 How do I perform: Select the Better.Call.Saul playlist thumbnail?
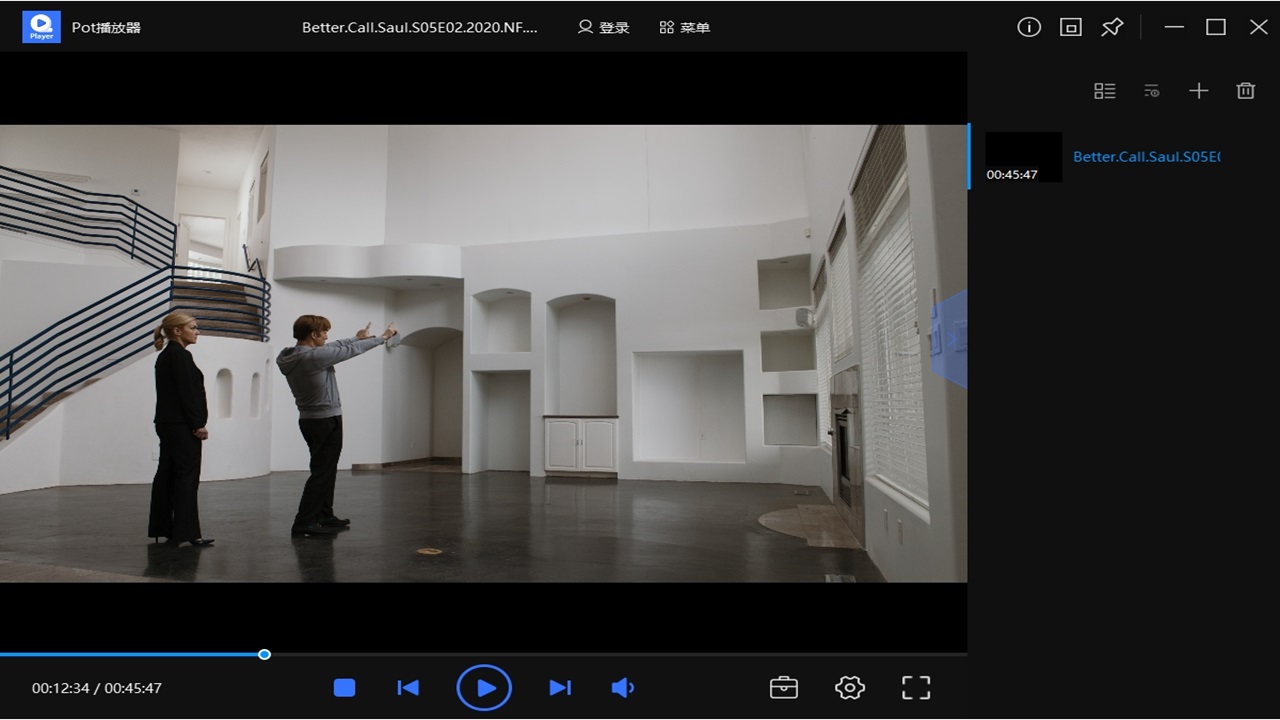click(x=1023, y=157)
